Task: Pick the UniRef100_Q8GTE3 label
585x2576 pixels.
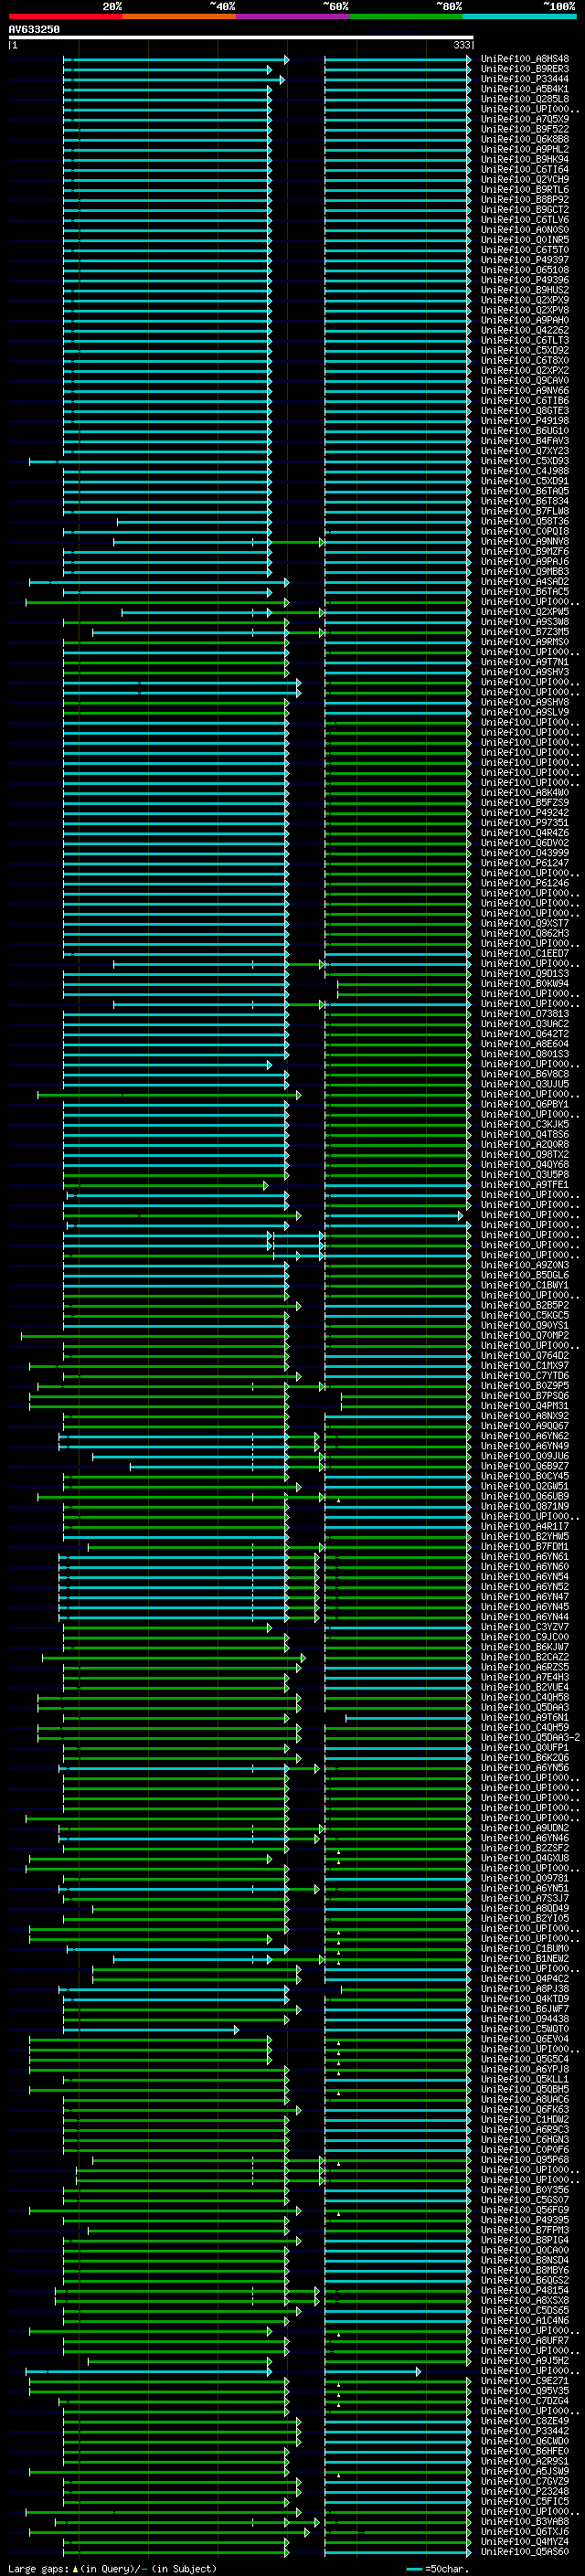Action: [x=525, y=411]
